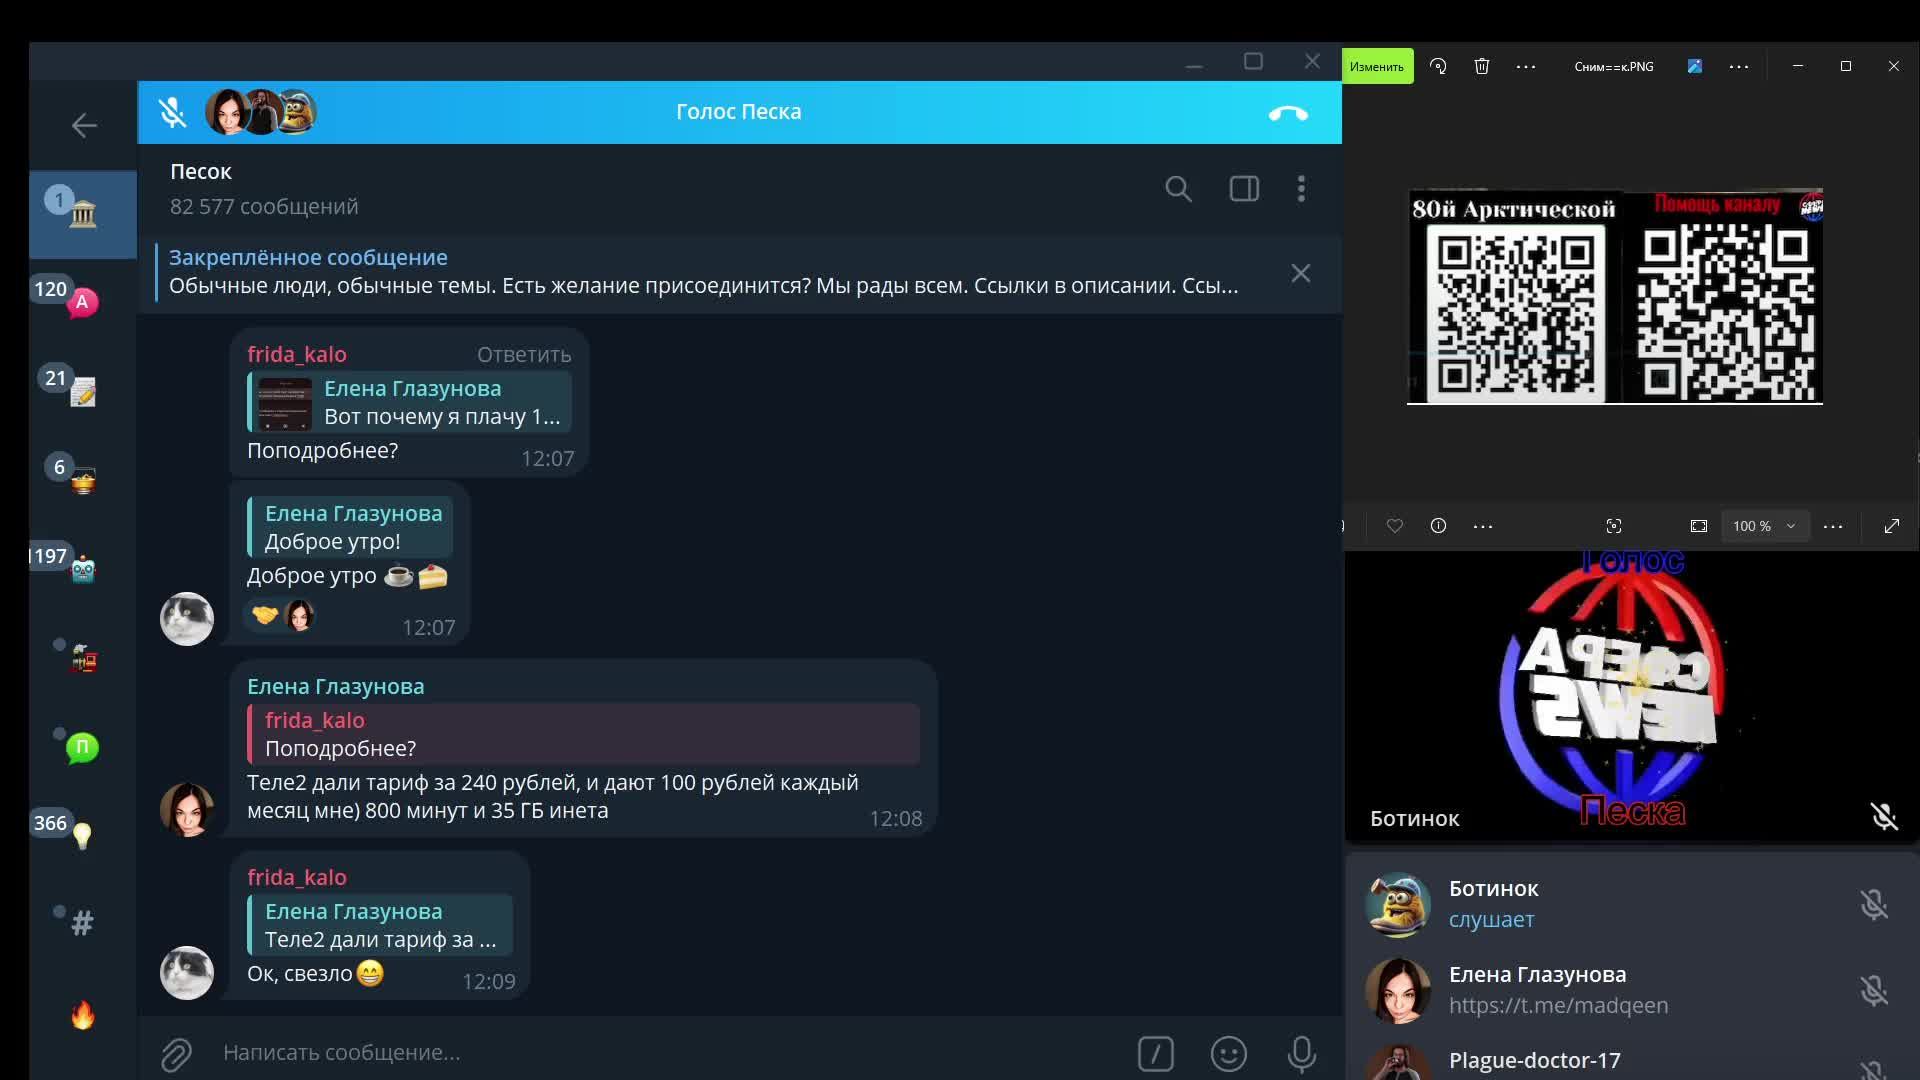Click Изменить button in photo viewer
This screenshot has width=1920, height=1080.
pos(1376,67)
